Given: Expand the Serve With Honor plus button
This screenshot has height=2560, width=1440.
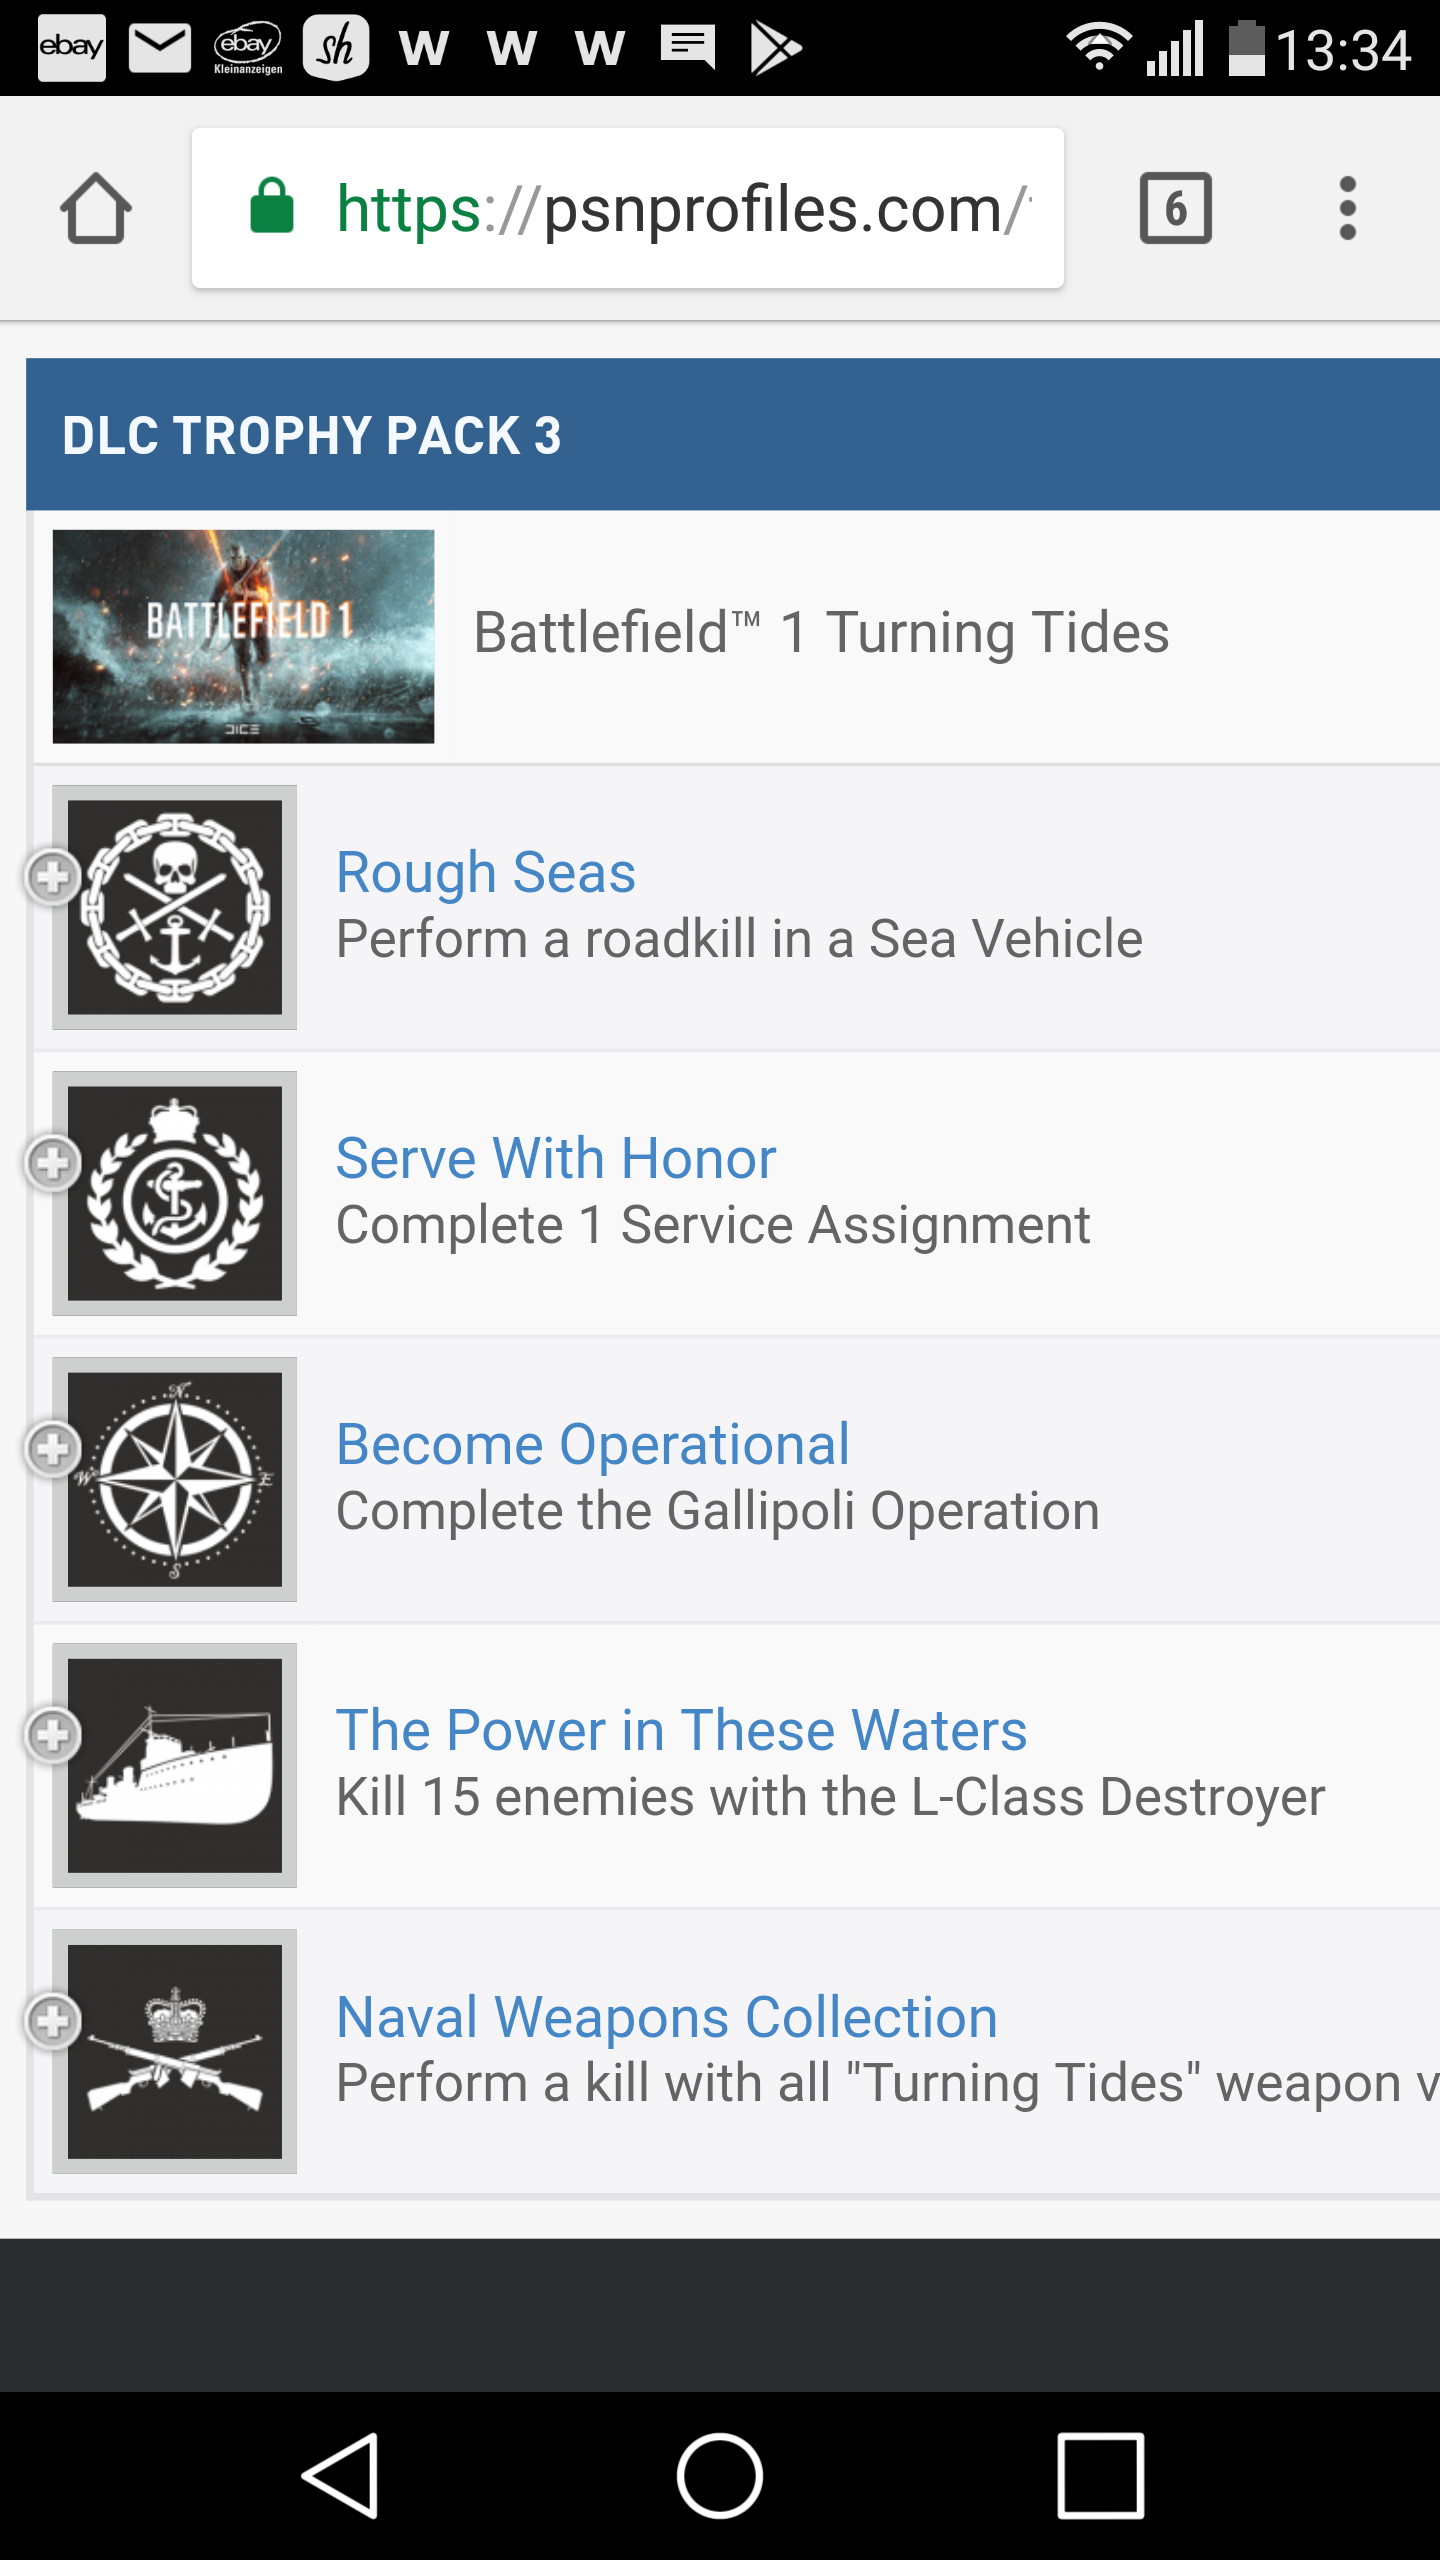Looking at the screenshot, I should click(x=52, y=1163).
